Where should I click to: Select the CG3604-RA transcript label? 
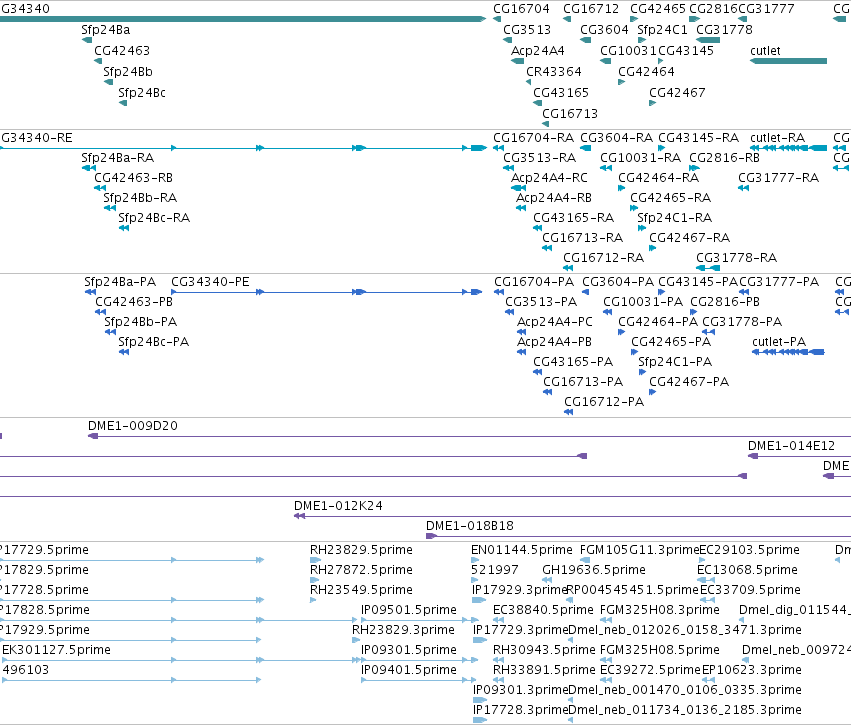click(617, 138)
